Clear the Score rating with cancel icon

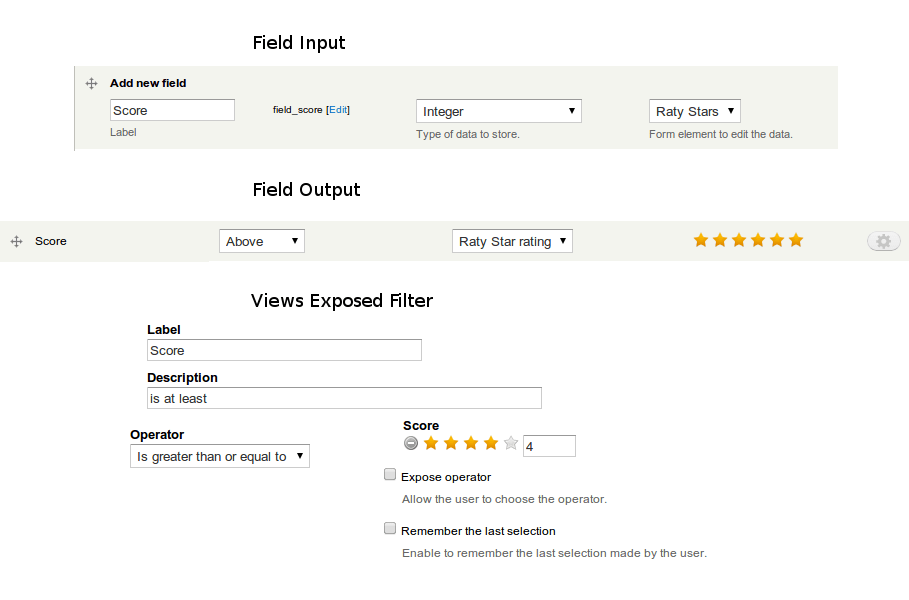411,443
